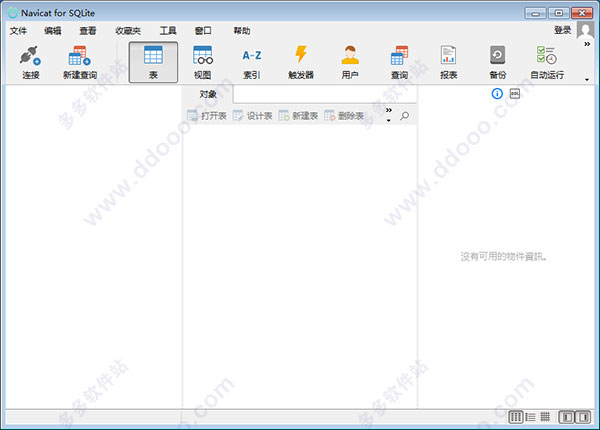
Task: Show the blue information panel icon
Action: [497, 93]
